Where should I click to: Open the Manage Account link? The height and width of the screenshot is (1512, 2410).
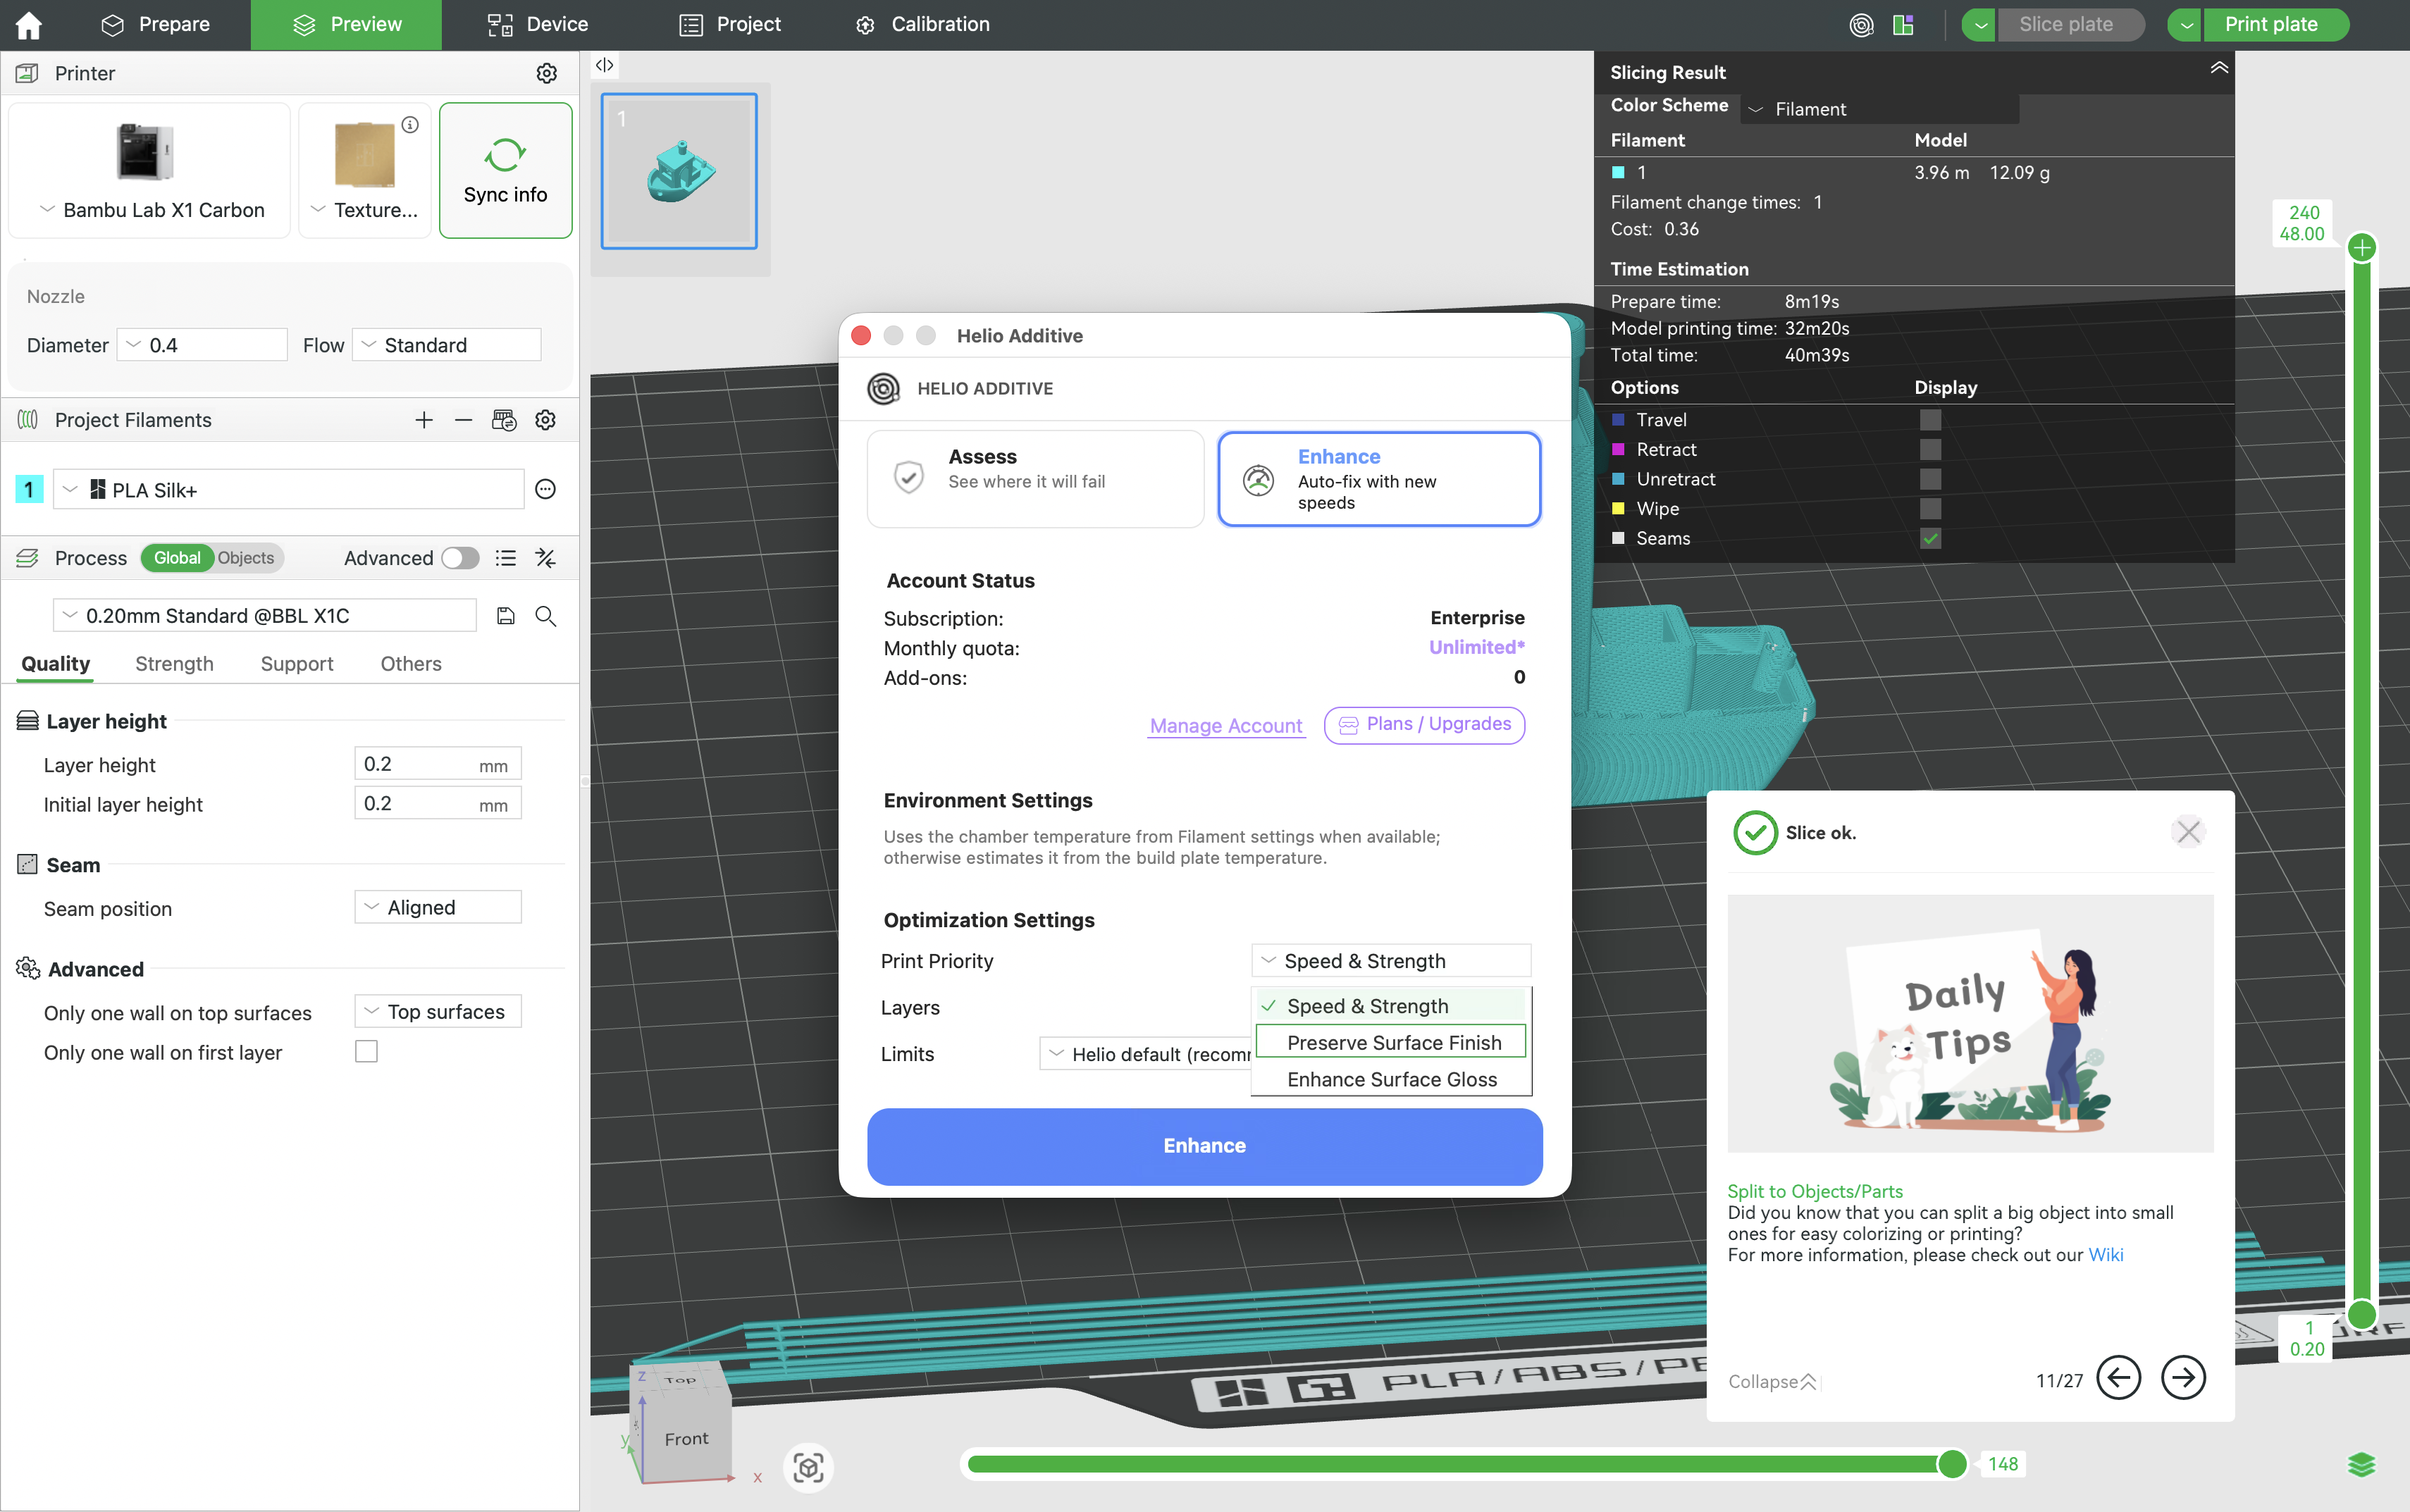point(1226,725)
